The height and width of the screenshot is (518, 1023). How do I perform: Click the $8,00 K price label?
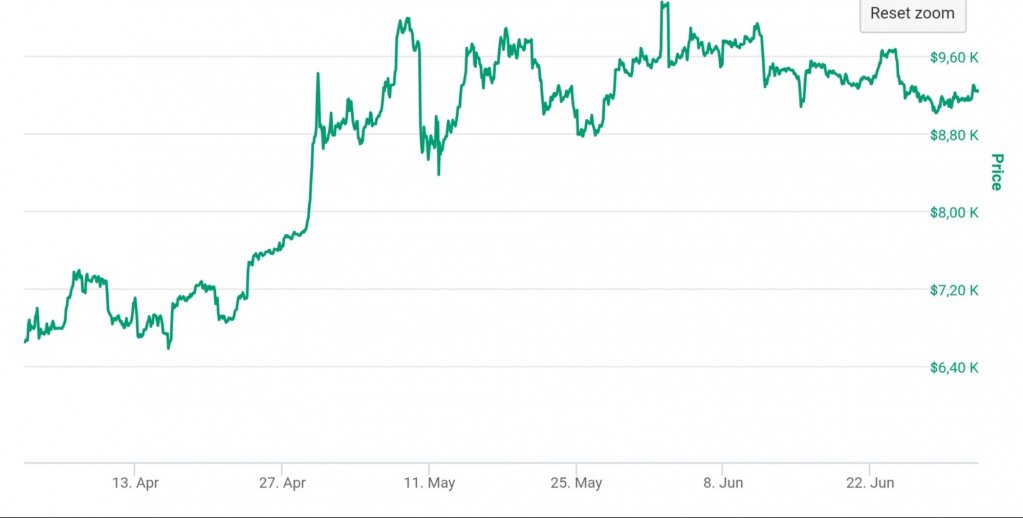point(954,212)
